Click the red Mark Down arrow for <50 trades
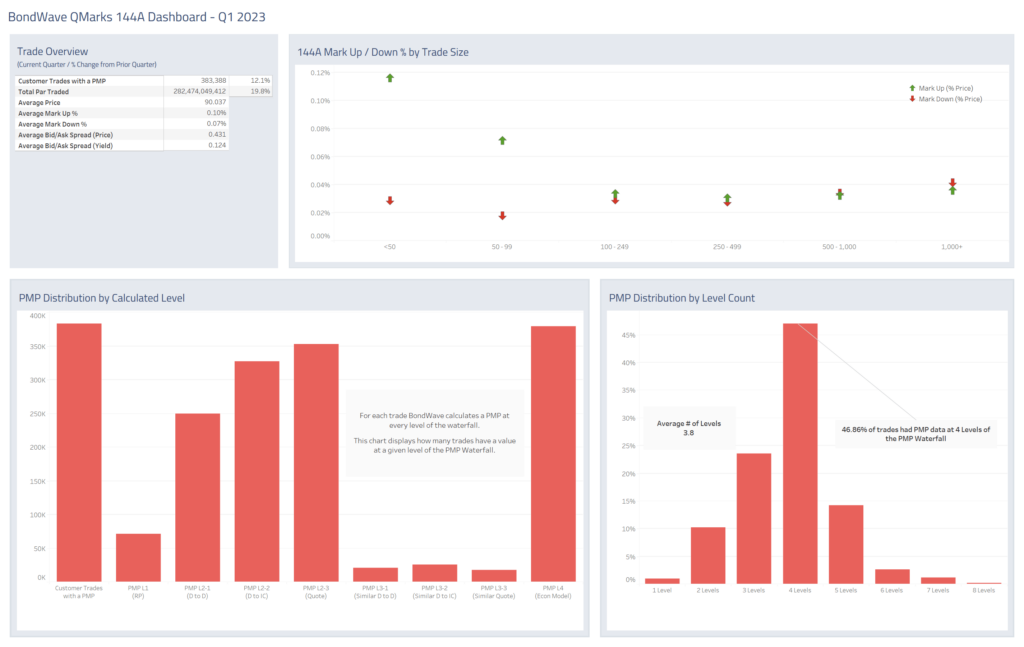1024x647 pixels. click(x=390, y=201)
